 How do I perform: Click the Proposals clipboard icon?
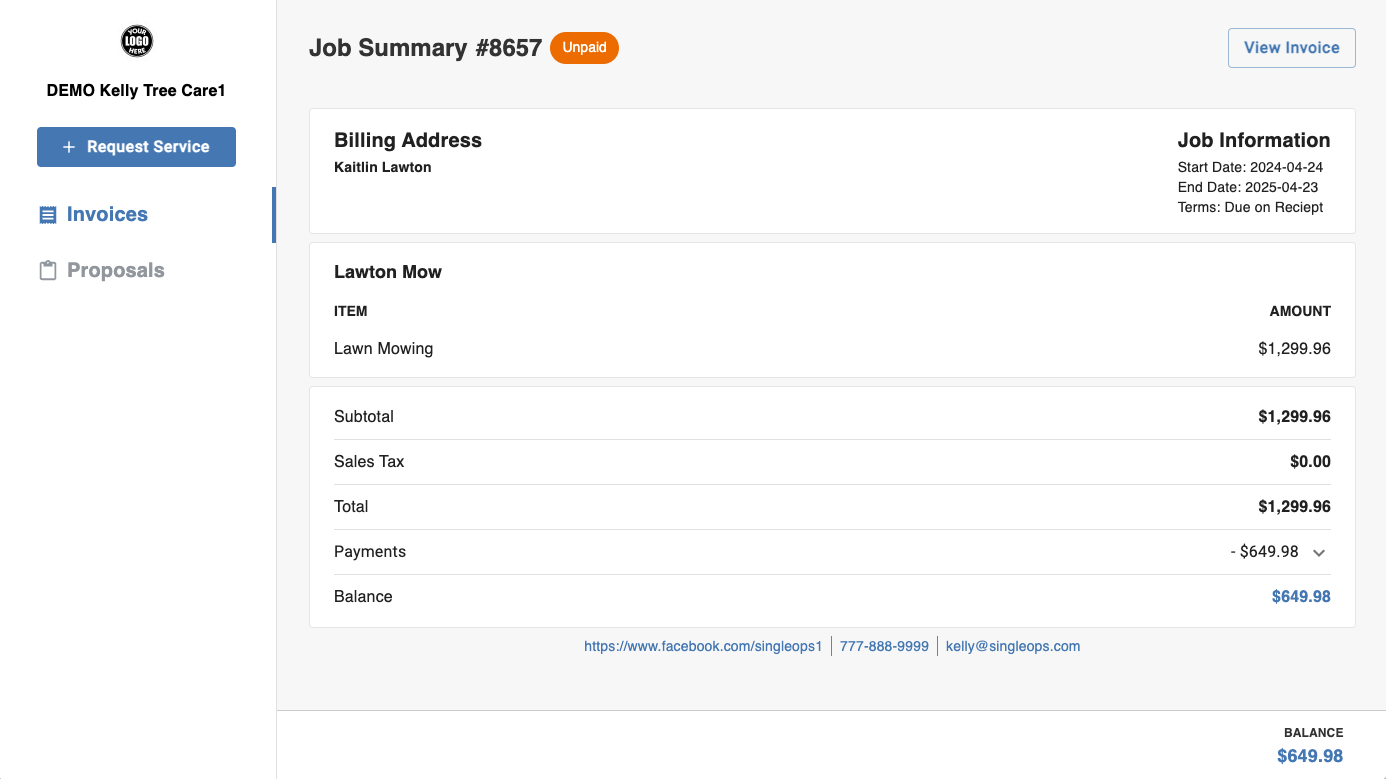pos(47,271)
